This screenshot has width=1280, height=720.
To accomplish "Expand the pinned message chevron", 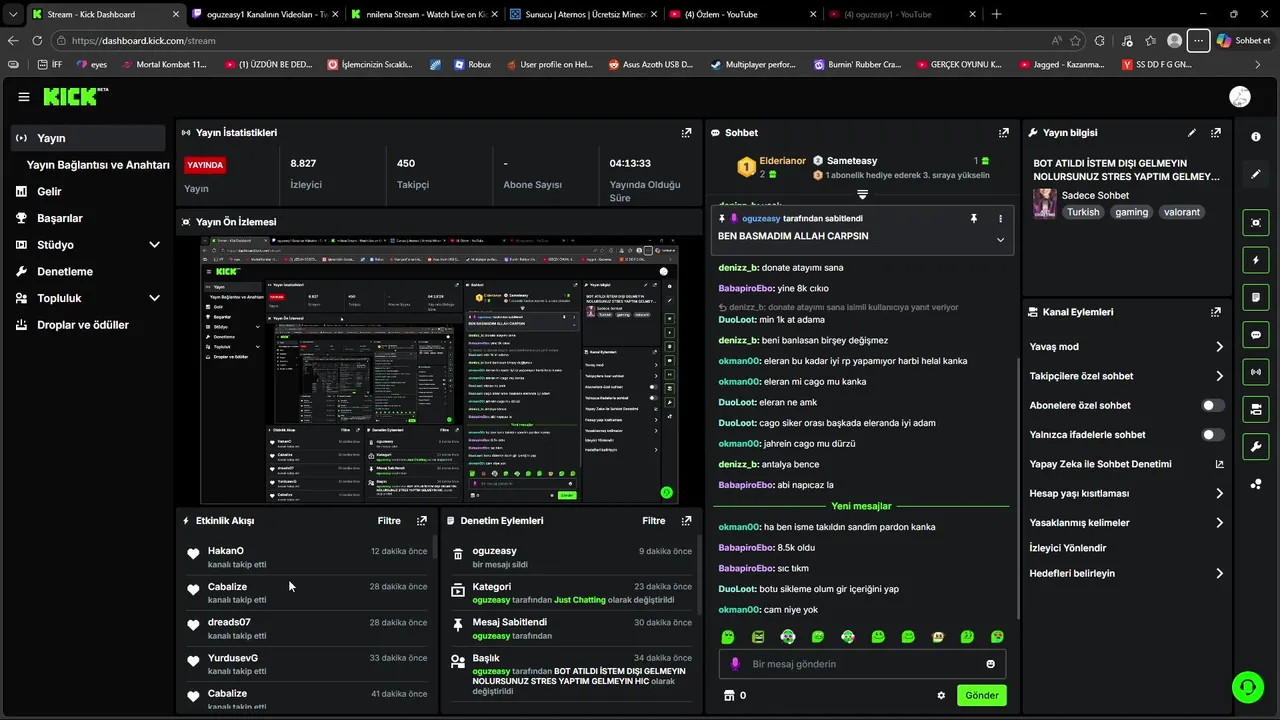I will [x=1000, y=240].
